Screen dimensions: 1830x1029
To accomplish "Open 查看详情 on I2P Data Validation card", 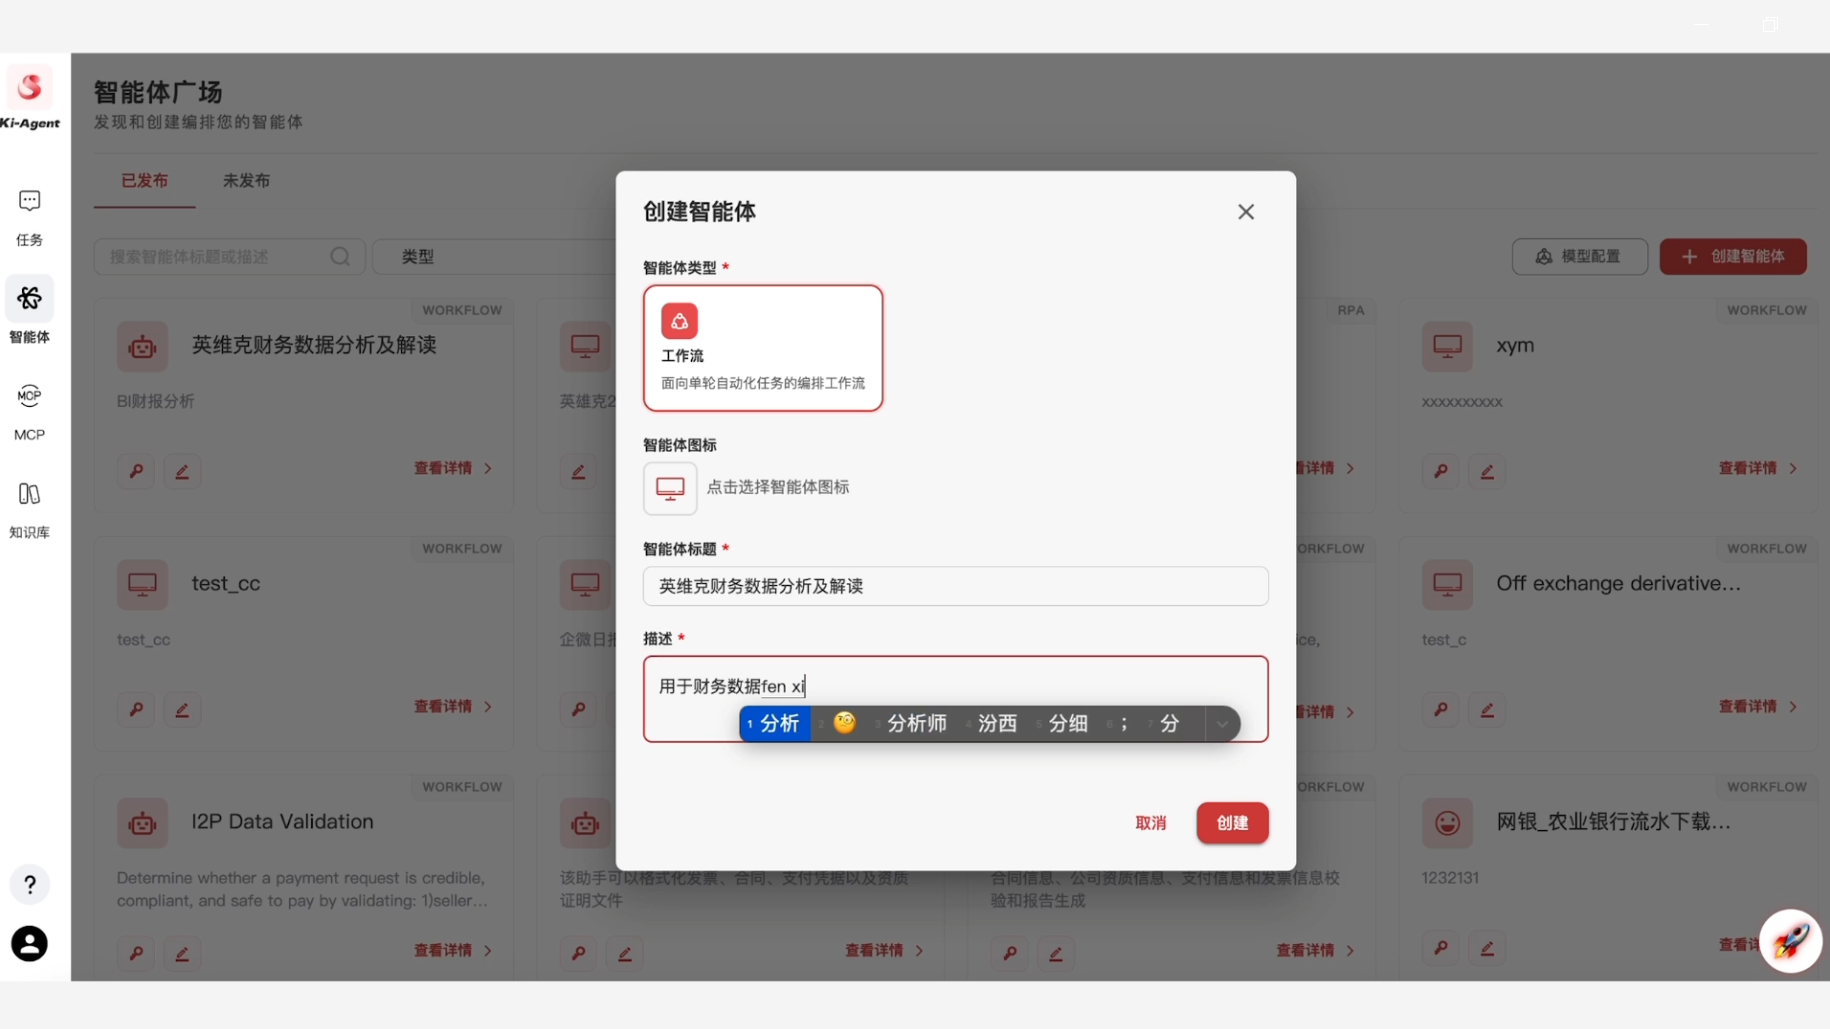I will [x=453, y=950].
